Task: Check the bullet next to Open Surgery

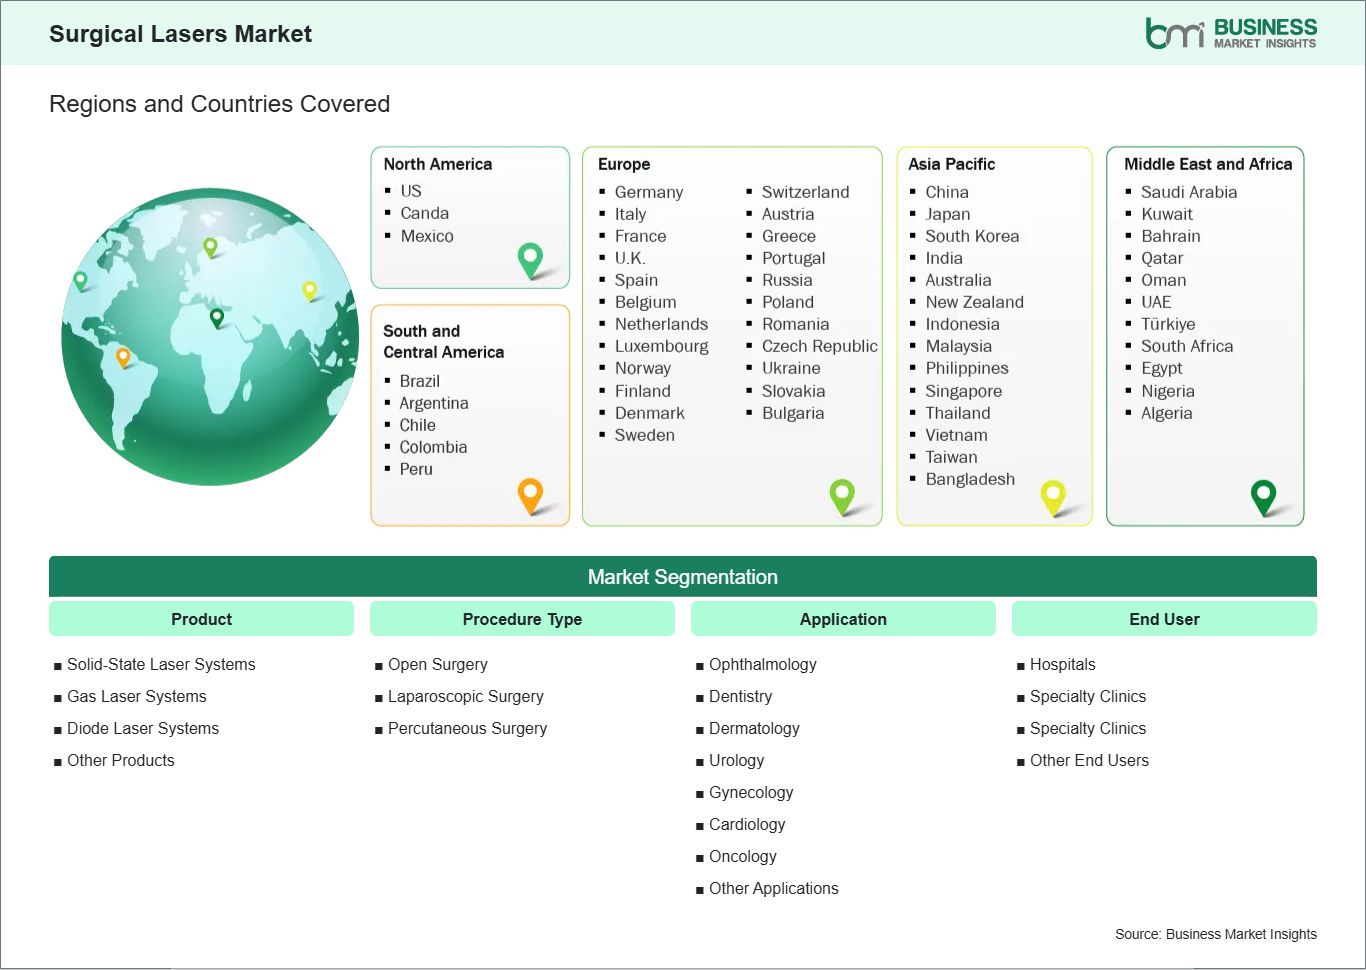Action: point(378,665)
